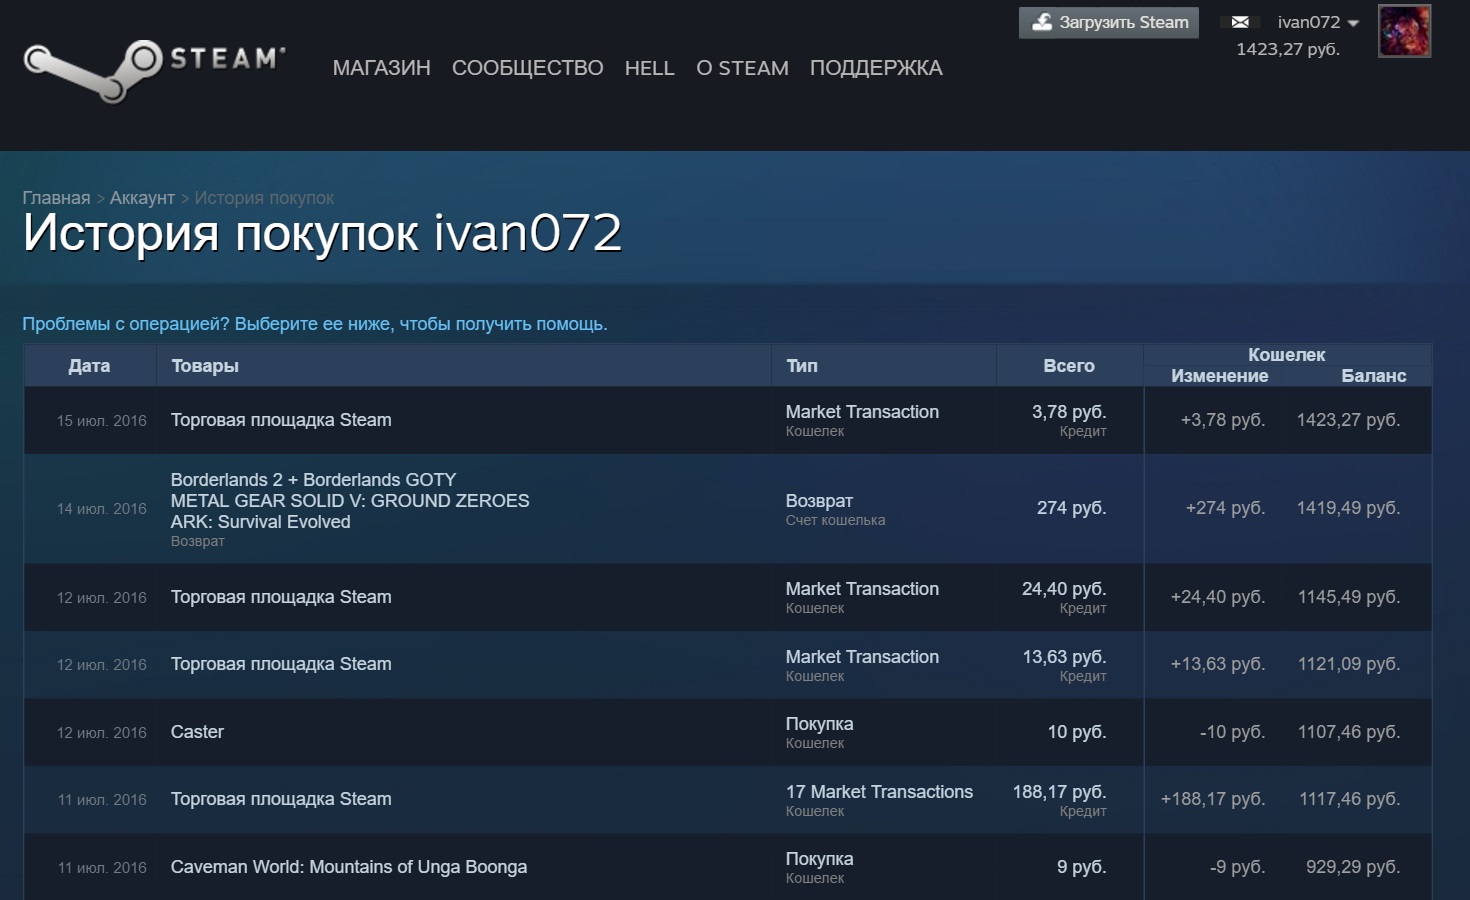Click the +24,40 руб. wallet change
The width and height of the screenshot is (1470, 900).
(x=1218, y=597)
